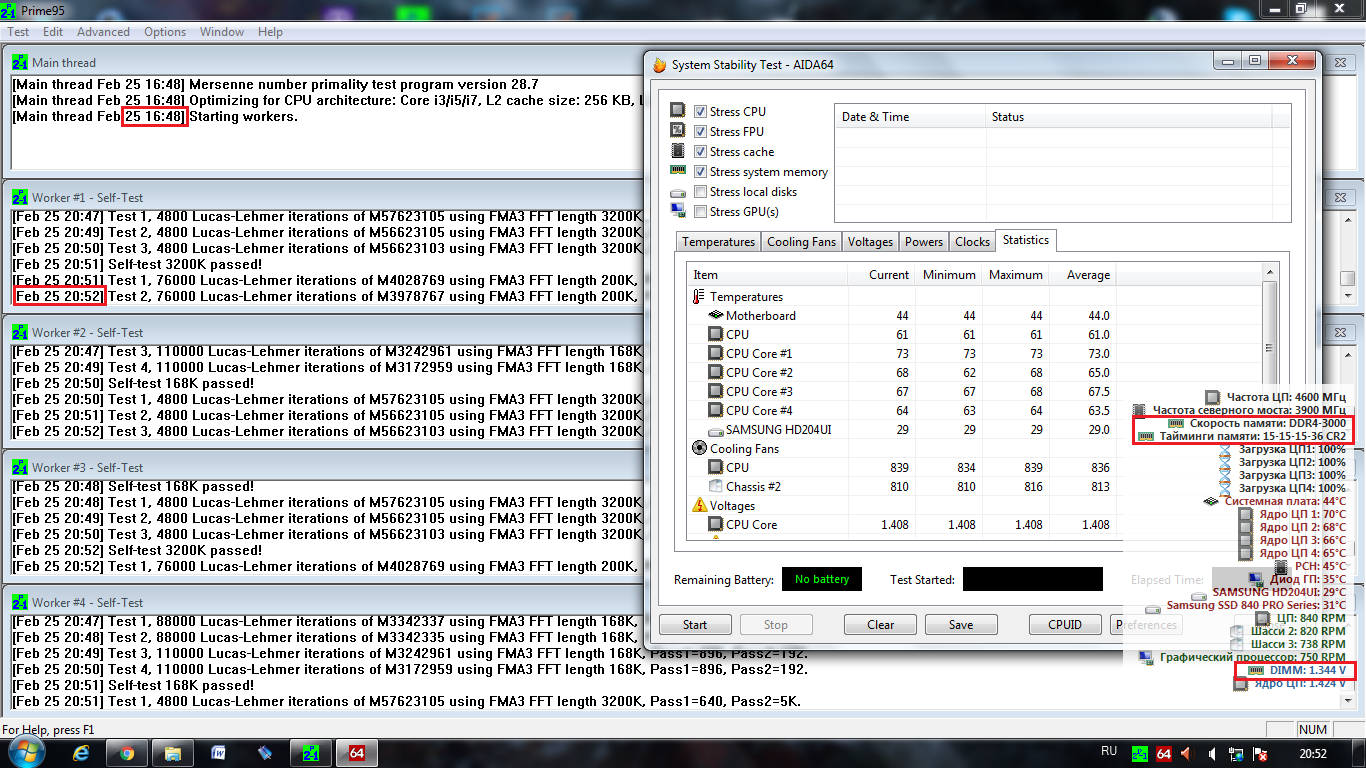Click the orange speaker tray icon
This screenshot has width=1366, height=768.
1186,753
